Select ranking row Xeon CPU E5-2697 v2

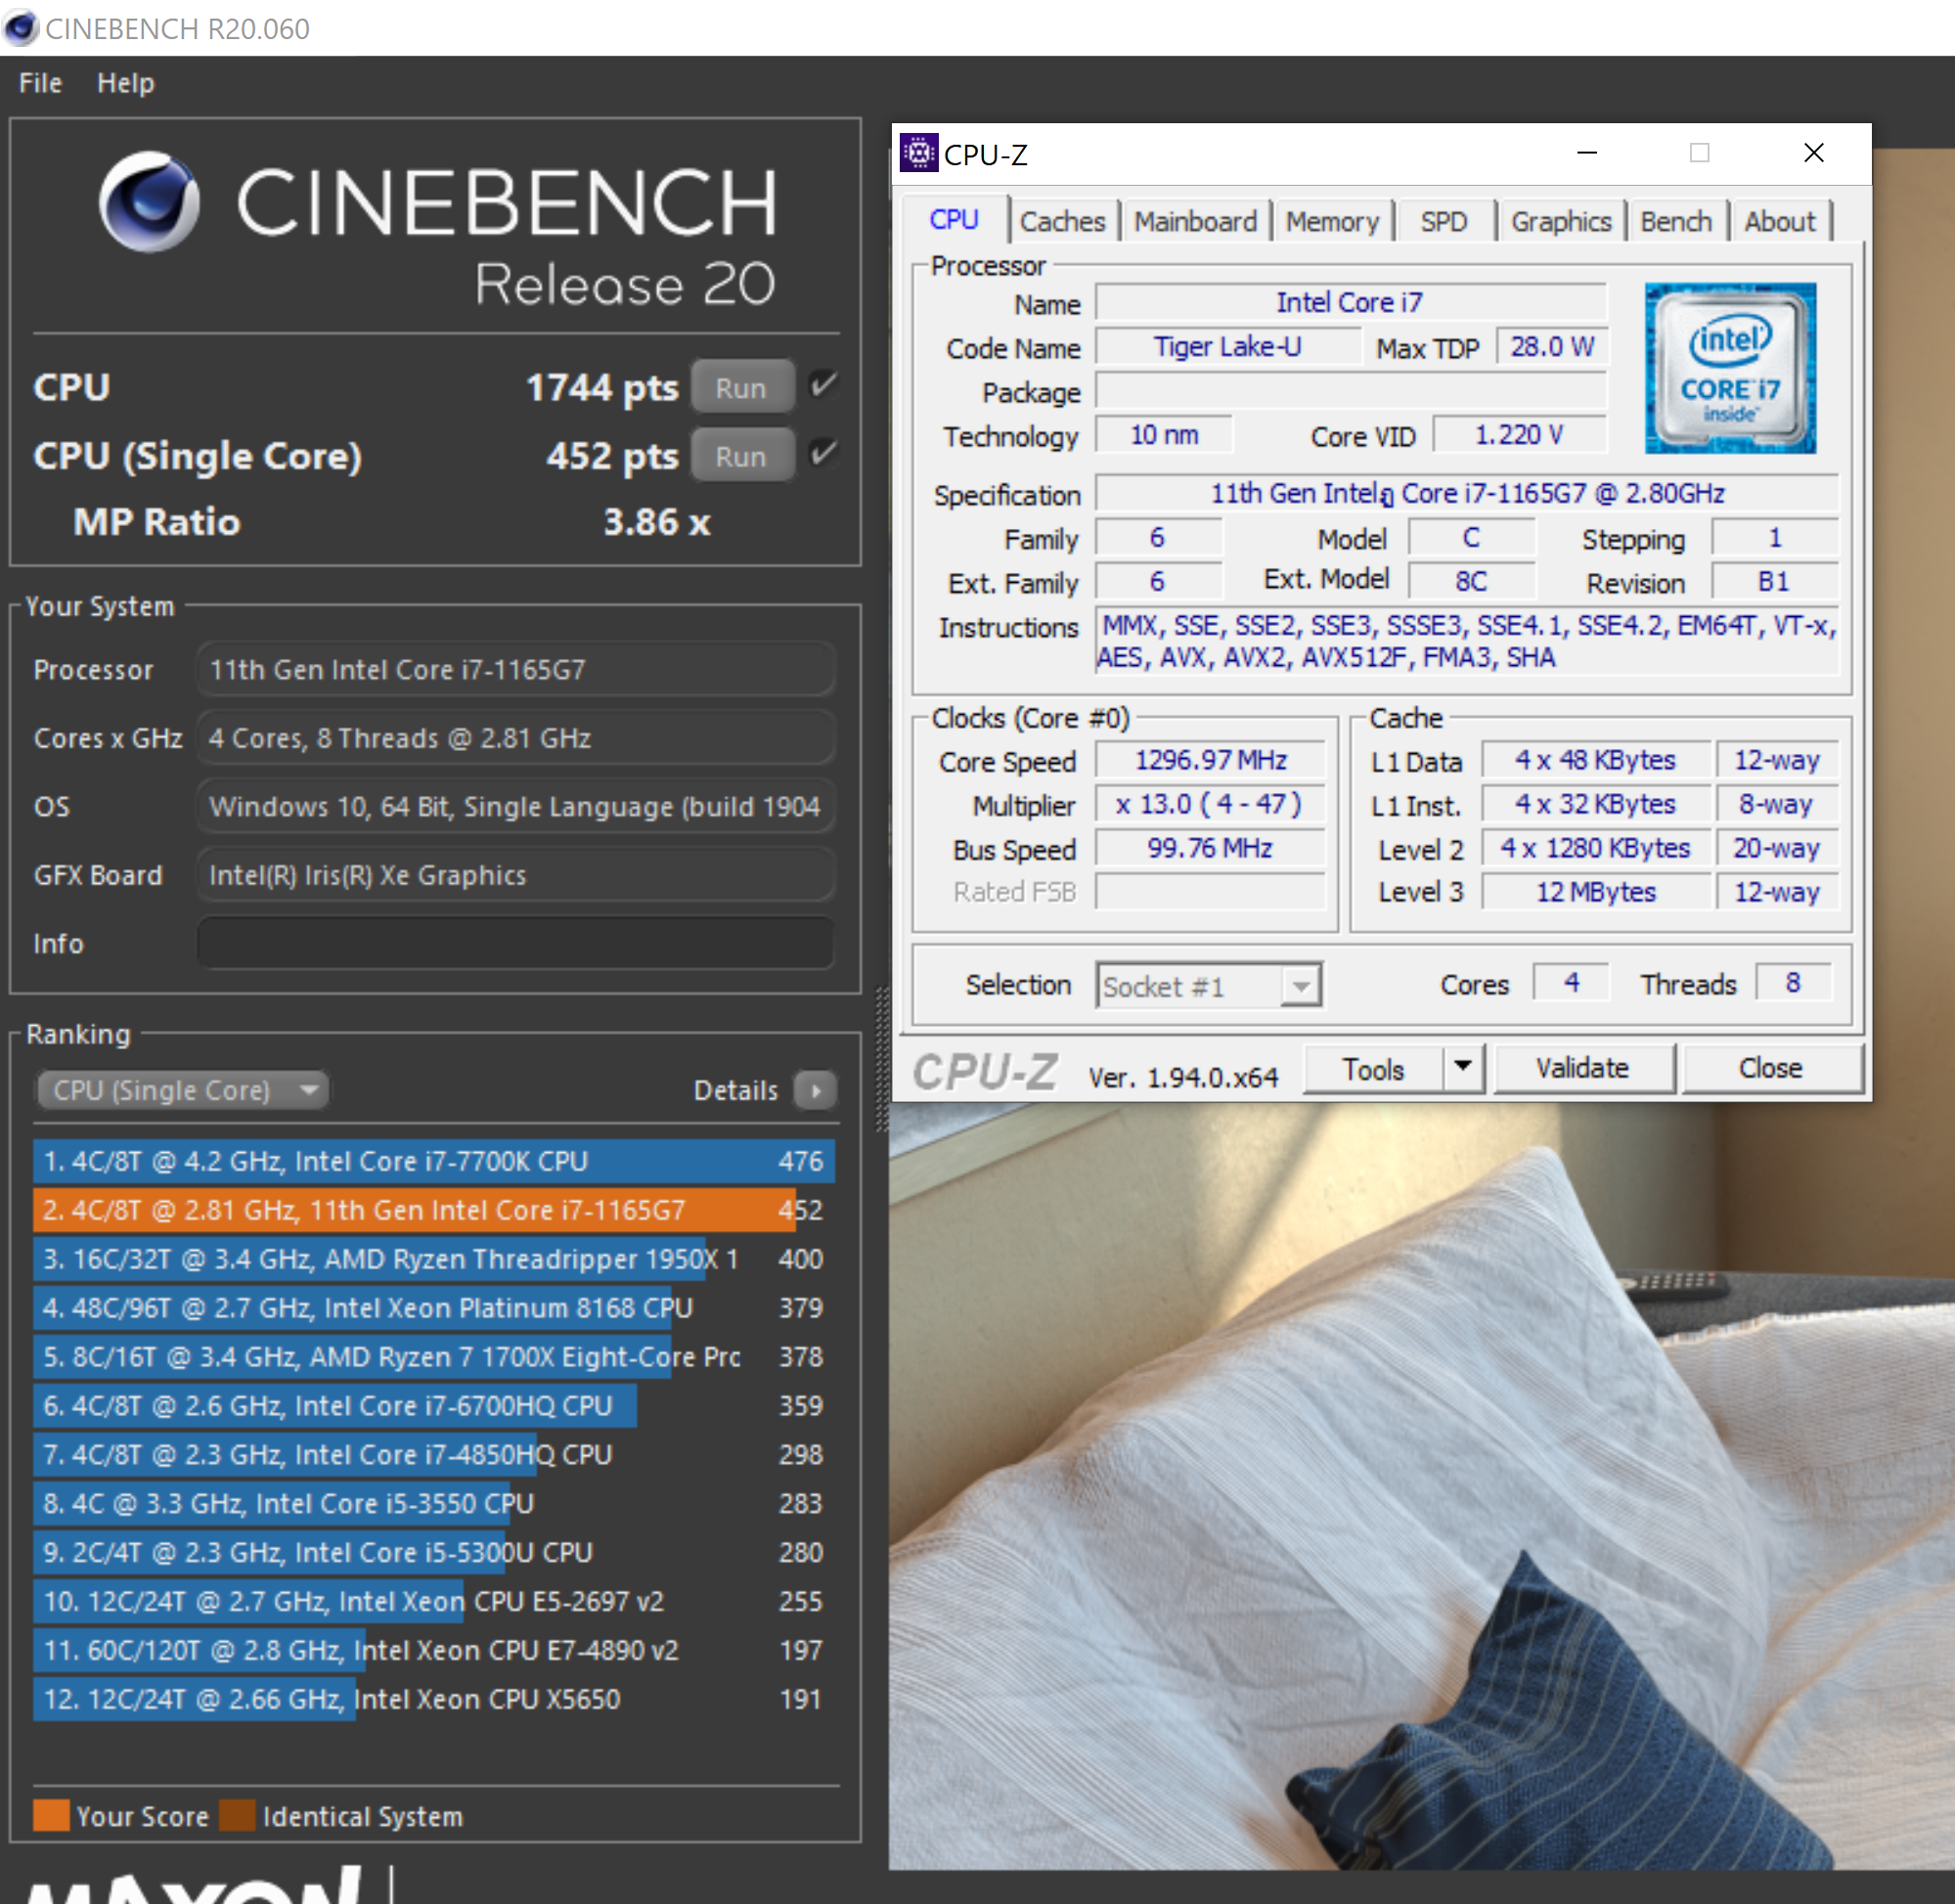434,1602
